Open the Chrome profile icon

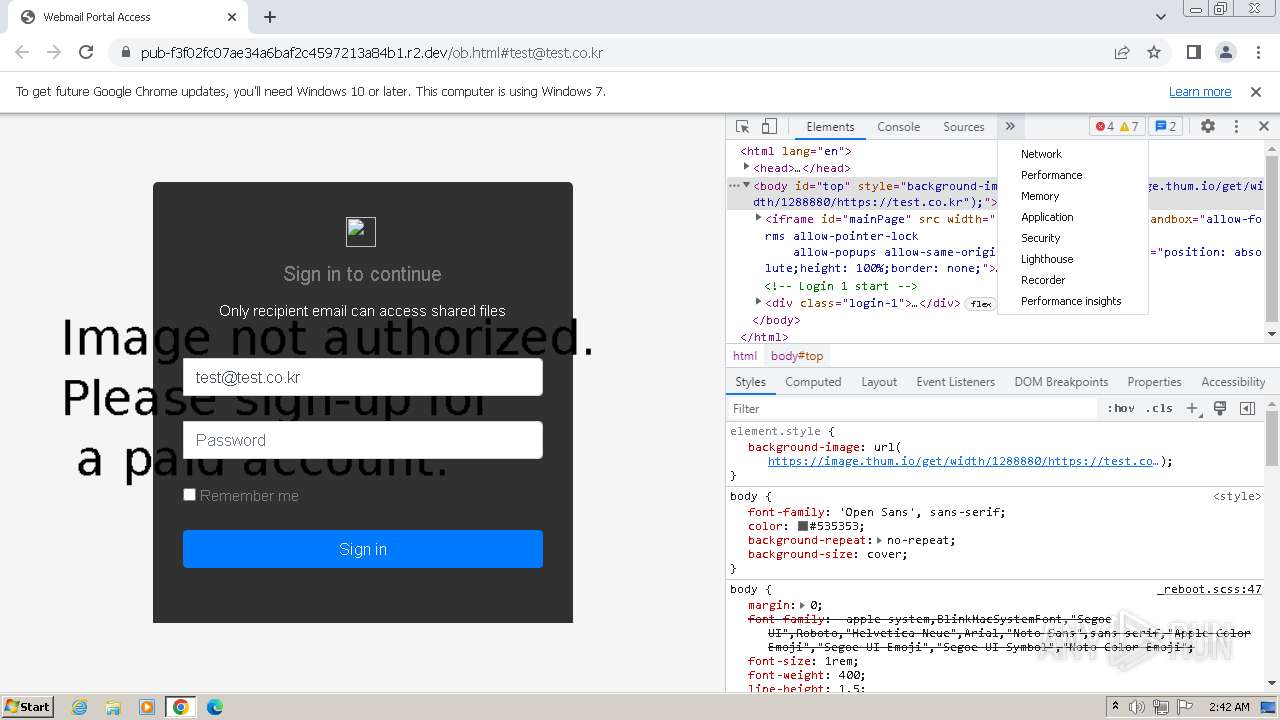tap(1225, 52)
